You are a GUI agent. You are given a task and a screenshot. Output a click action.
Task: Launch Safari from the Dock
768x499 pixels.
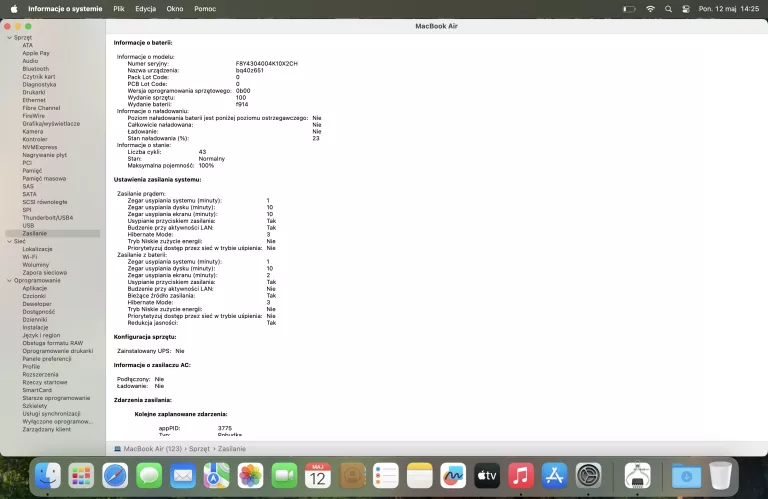[115, 475]
